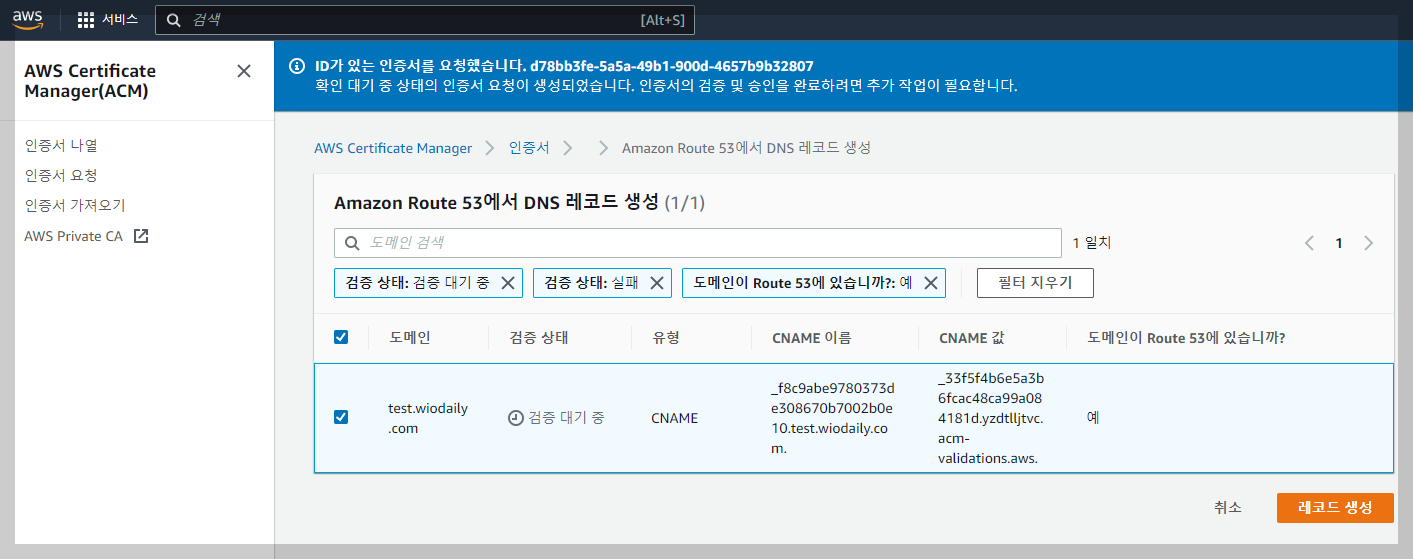Click 필터 지우기 button

click(x=1035, y=283)
